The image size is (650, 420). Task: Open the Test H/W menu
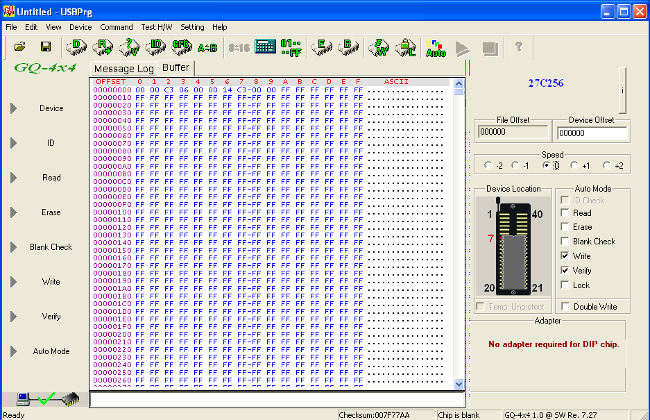[156, 27]
